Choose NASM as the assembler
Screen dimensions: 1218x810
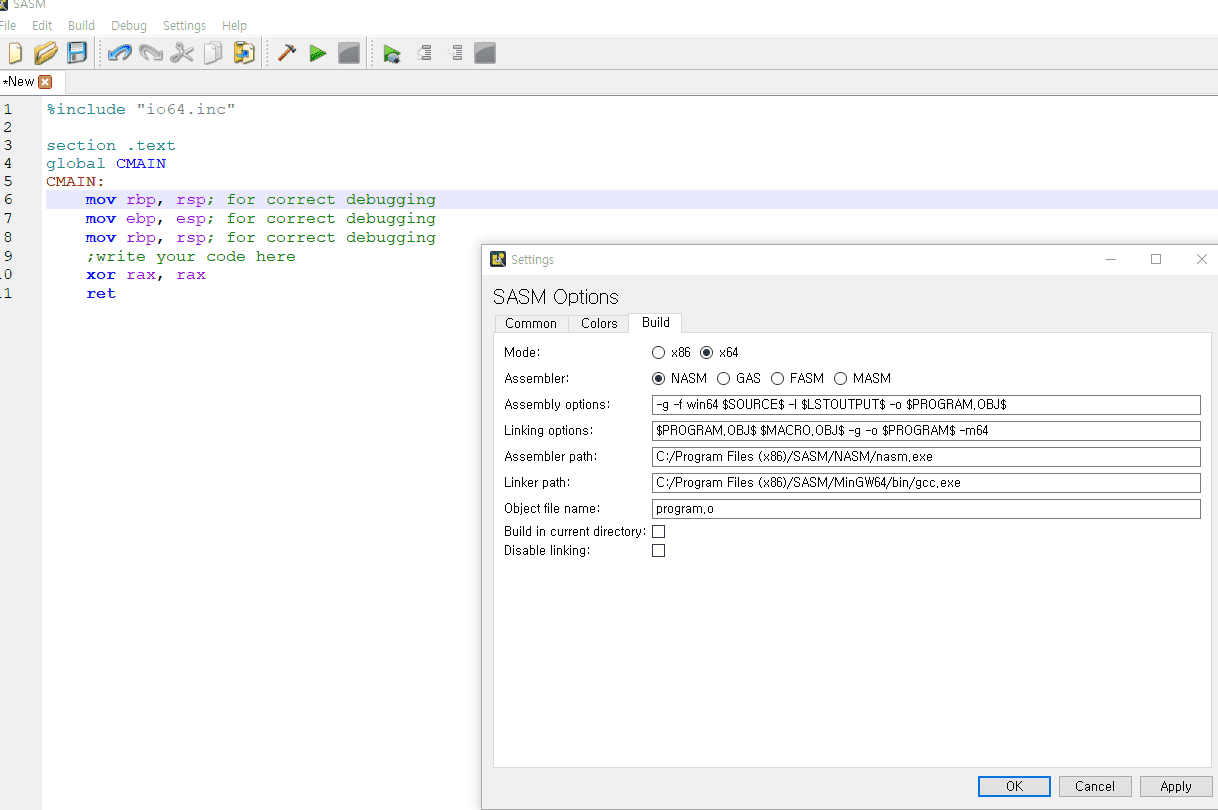658,378
